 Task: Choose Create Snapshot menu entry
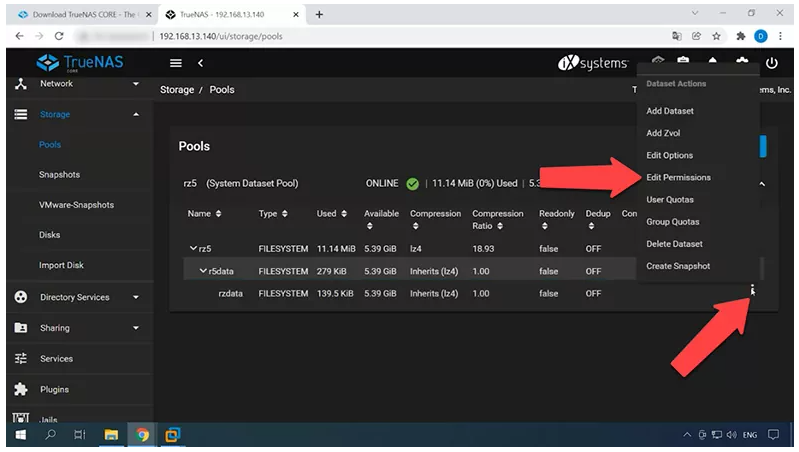(x=678, y=266)
